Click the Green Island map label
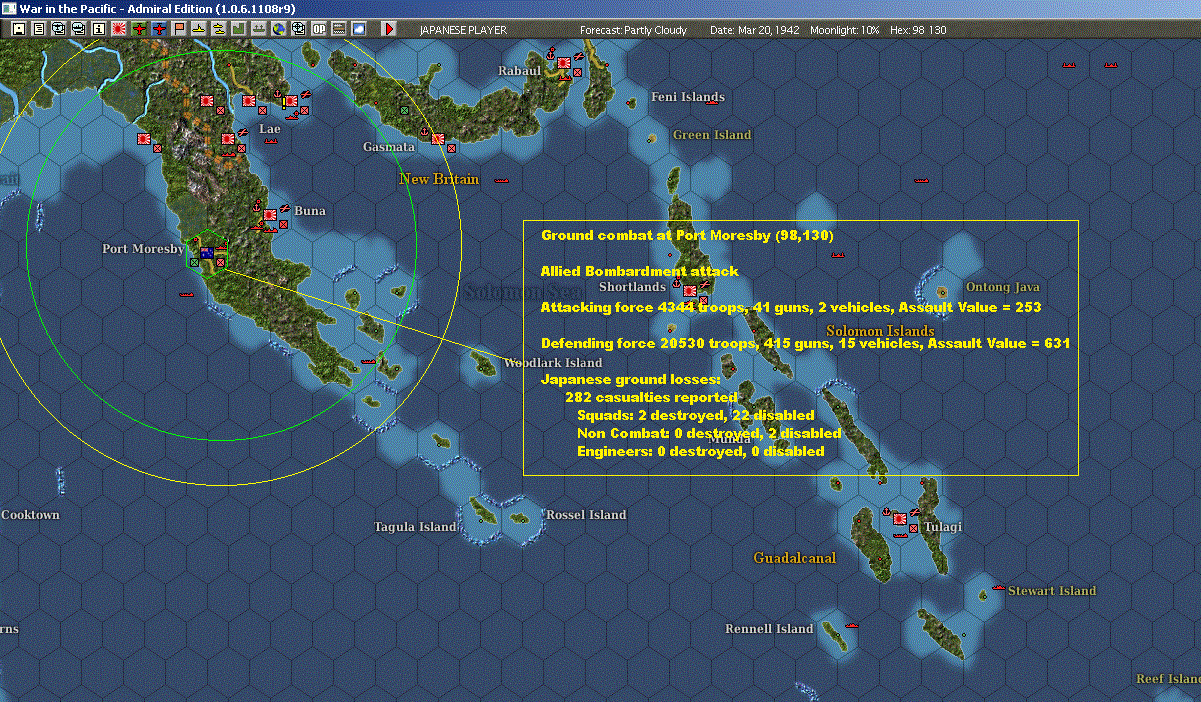1201x702 pixels. tap(712, 135)
